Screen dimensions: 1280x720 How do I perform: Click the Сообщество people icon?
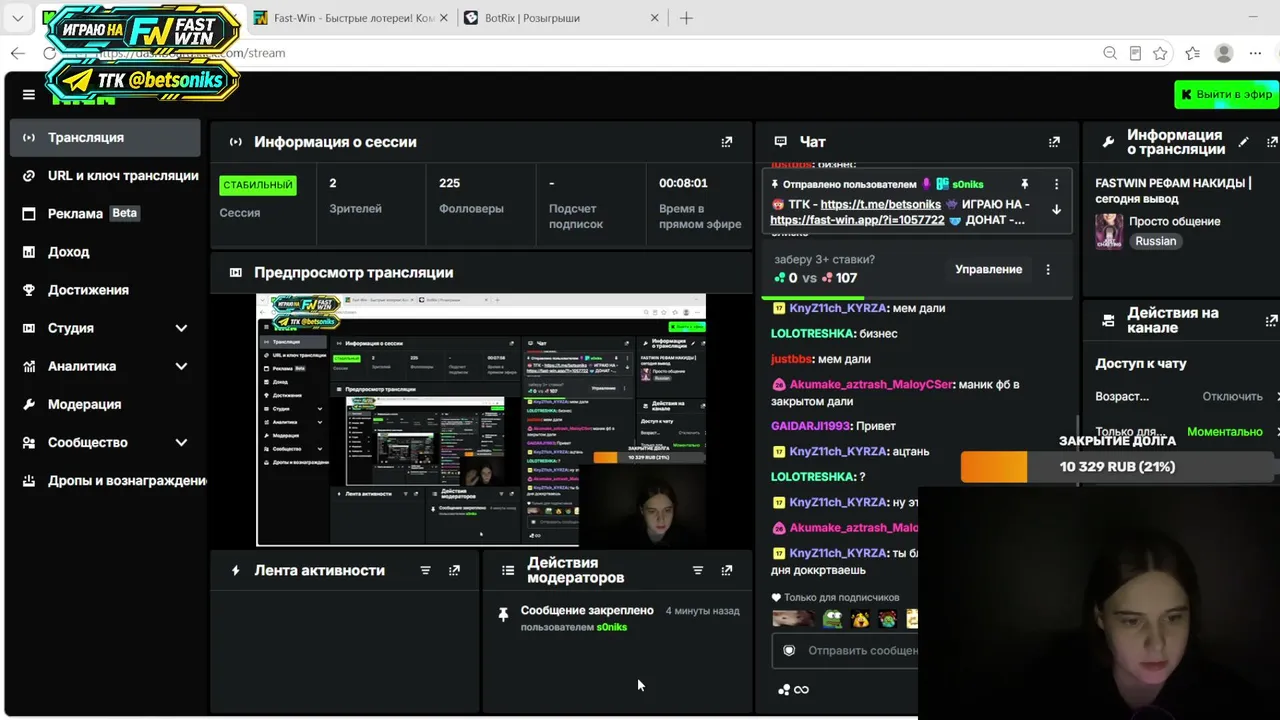[29, 442]
